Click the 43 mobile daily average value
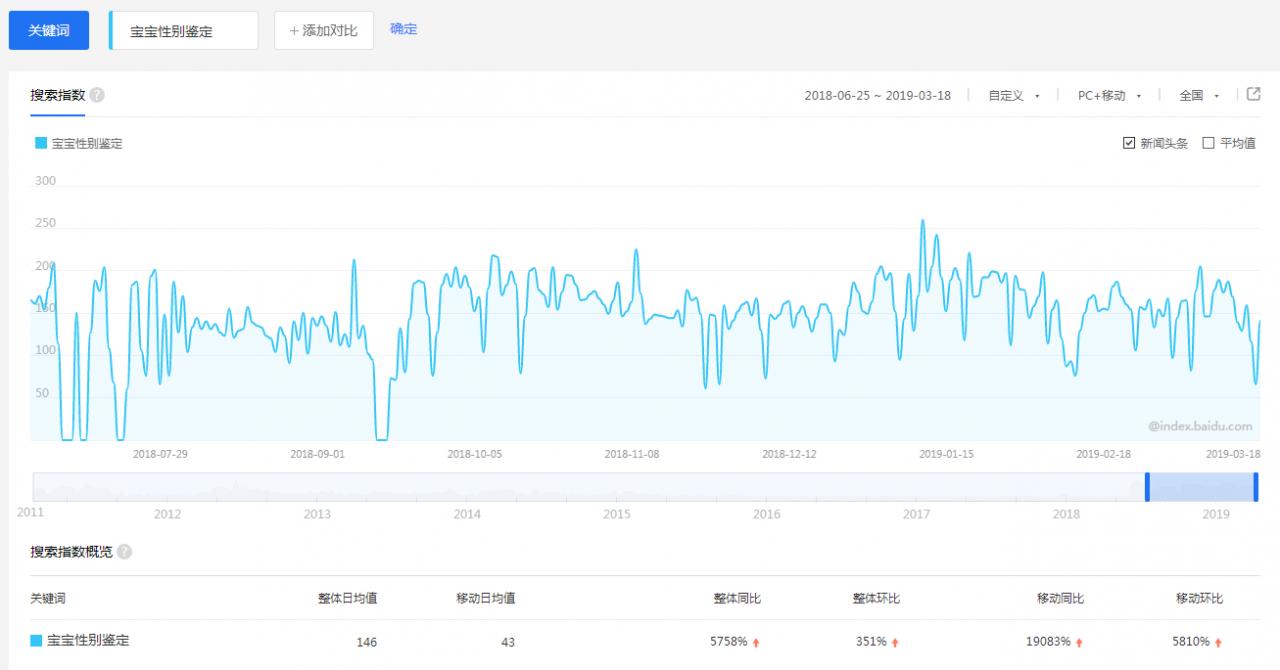 point(508,642)
